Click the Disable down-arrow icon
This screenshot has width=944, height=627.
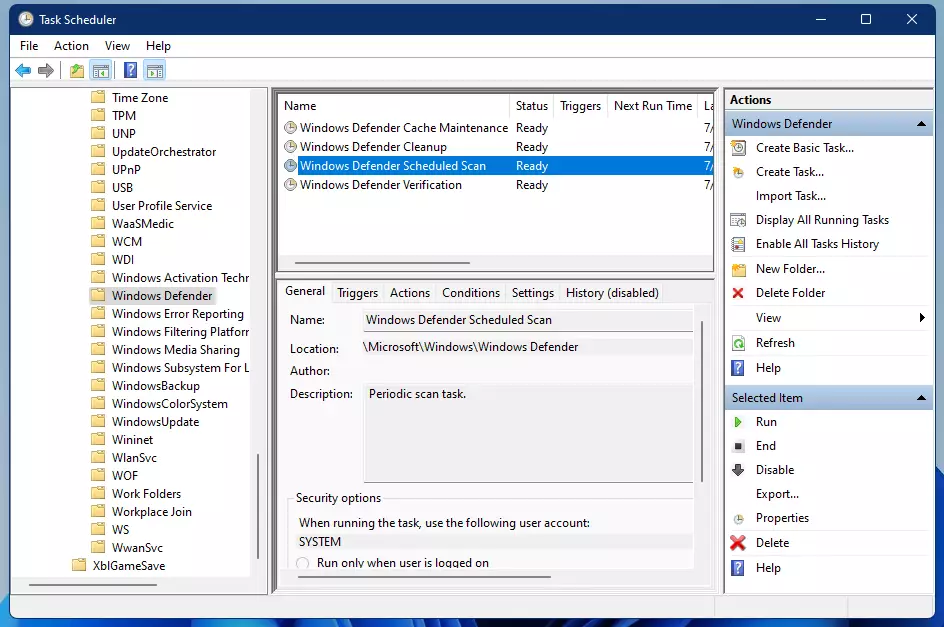738,470
